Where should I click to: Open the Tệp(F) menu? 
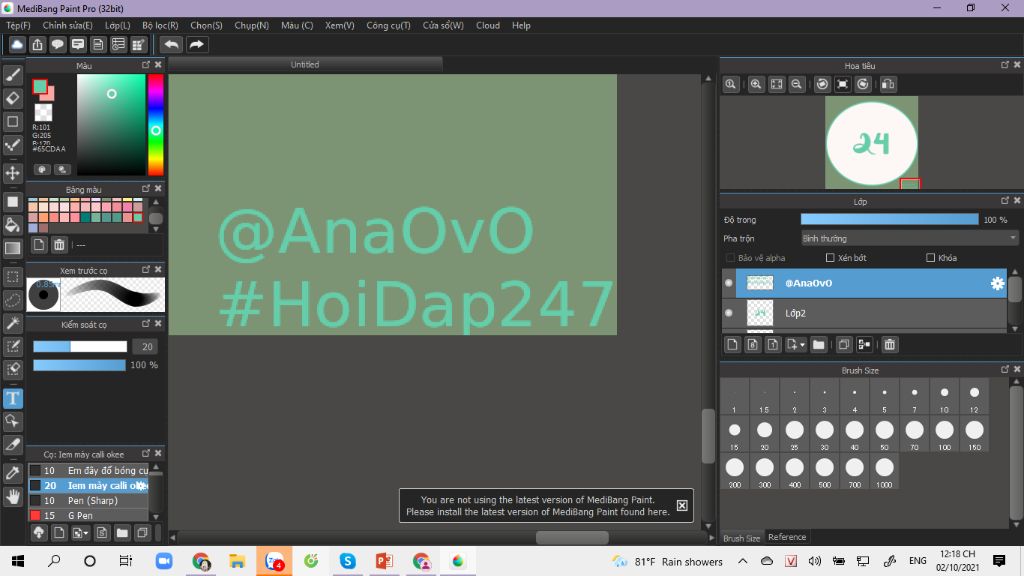pos(18,25)
